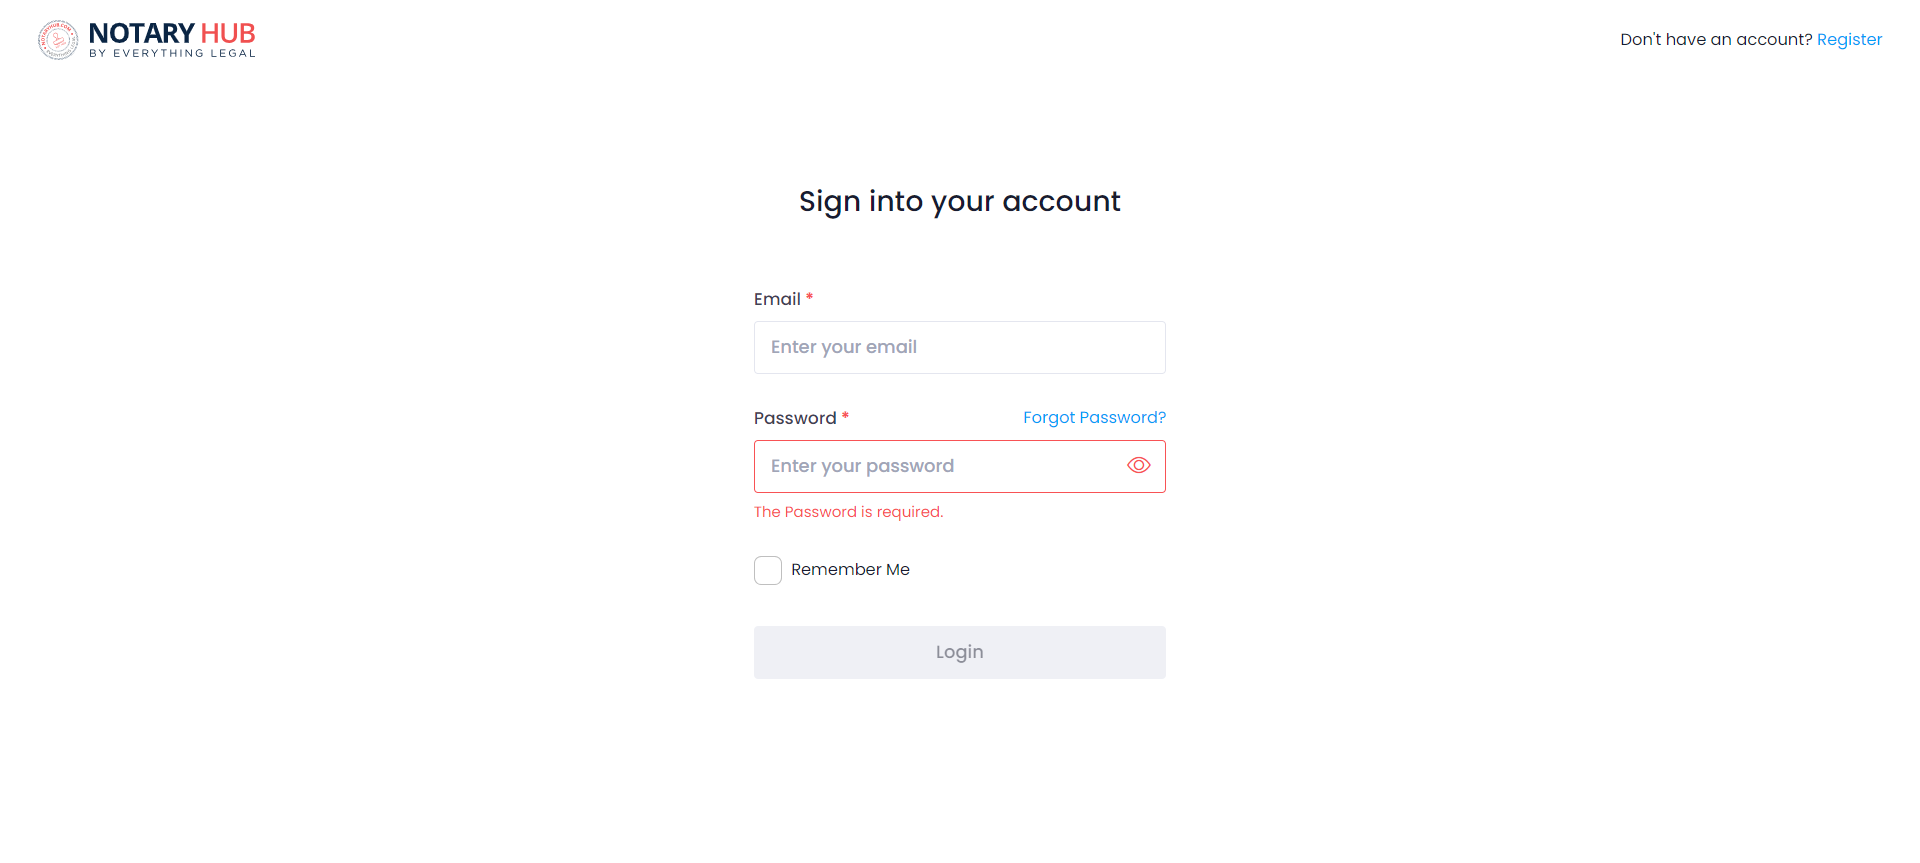Open the Forgot Password? link
Image resolution: width=1920 pixels, height=863 pixels.
click(1094, 418)
